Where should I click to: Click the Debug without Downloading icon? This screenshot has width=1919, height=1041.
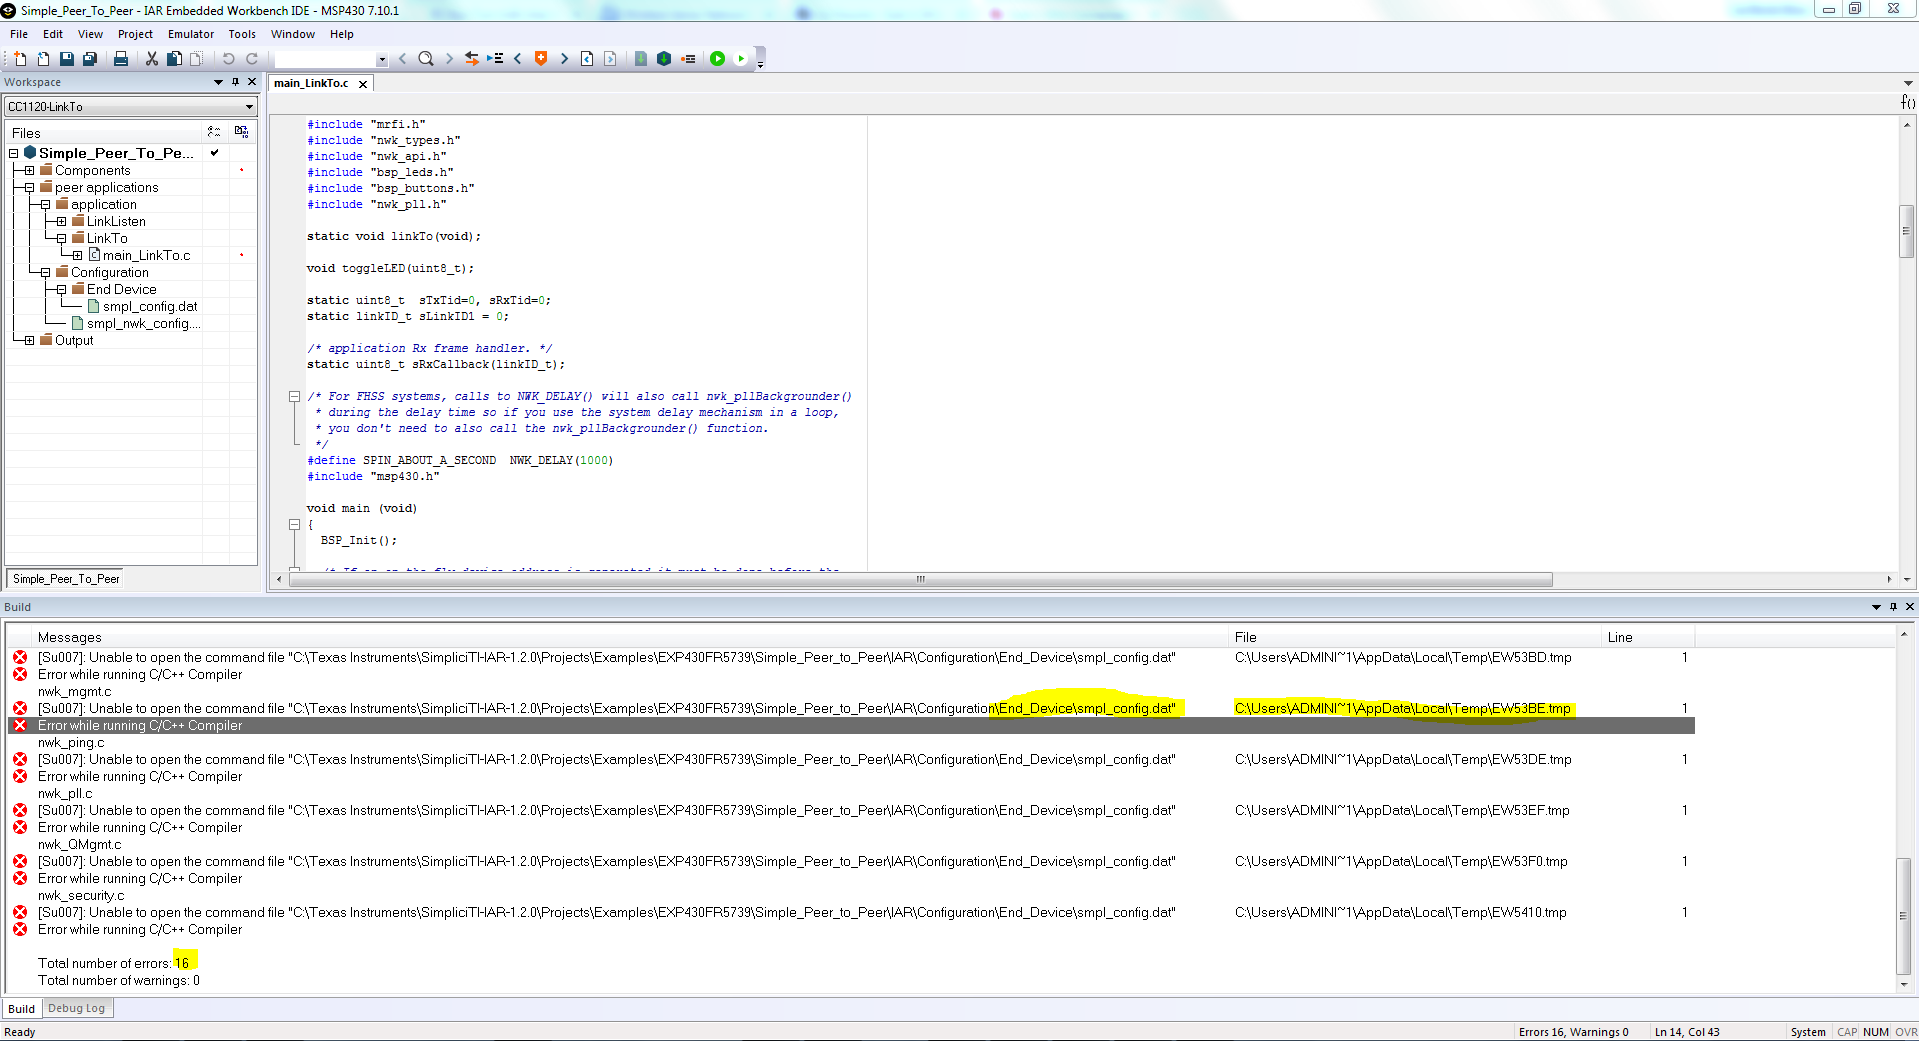pyautogui.click(x=741, y=59)
